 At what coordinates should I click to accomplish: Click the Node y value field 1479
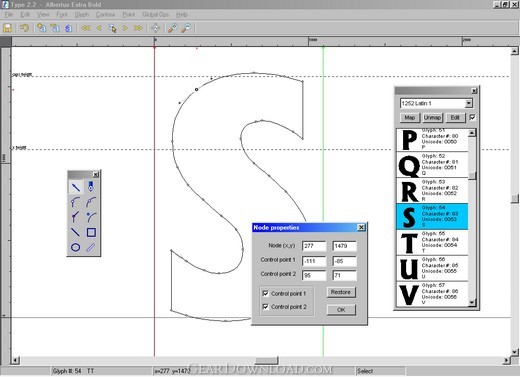pyautogui.click(x=345, y=246)
